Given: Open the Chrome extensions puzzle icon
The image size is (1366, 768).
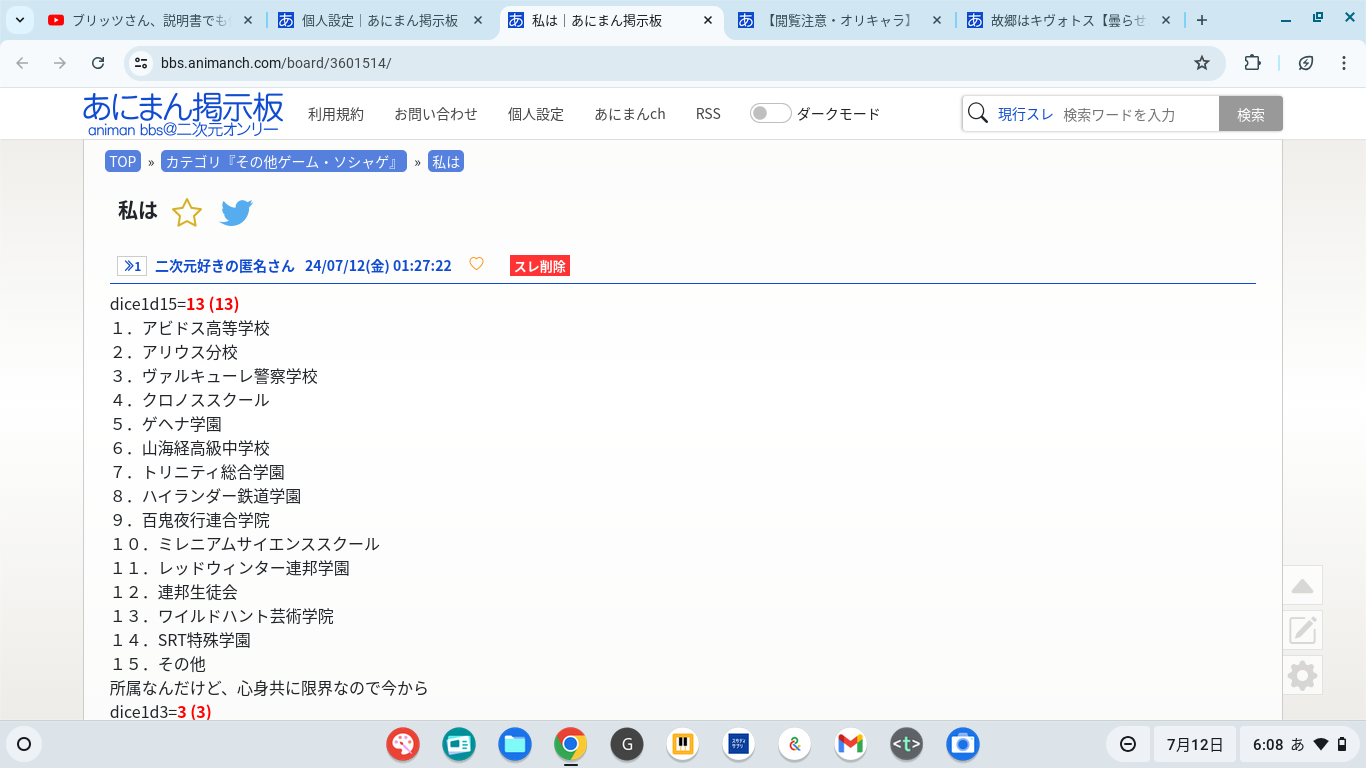Looking at the screenshot, I should [1252, 63].
